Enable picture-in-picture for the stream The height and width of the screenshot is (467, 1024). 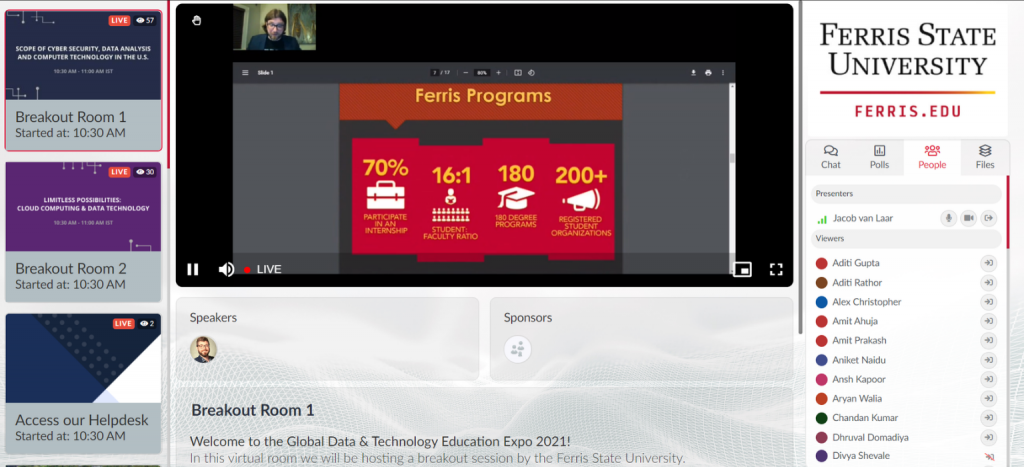tap(743, 269)
